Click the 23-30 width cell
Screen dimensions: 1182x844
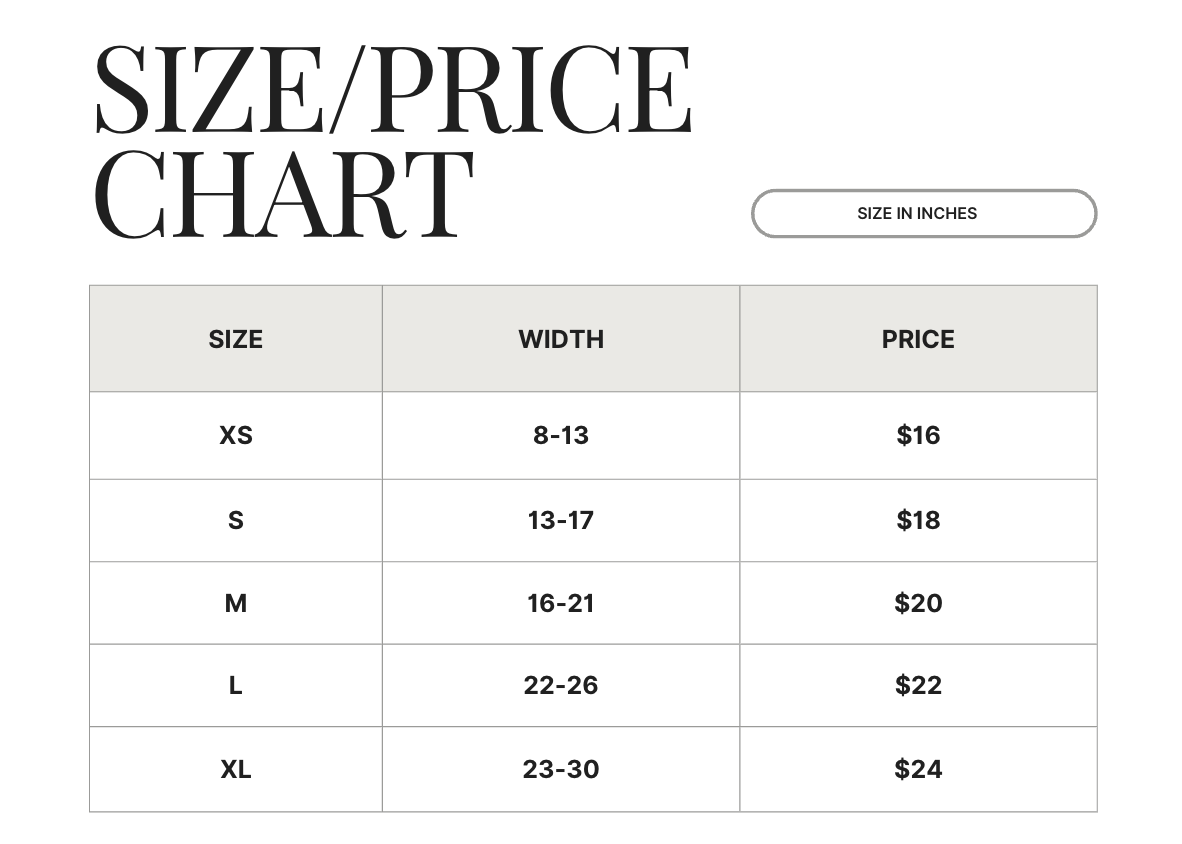(x=561, y=769)
